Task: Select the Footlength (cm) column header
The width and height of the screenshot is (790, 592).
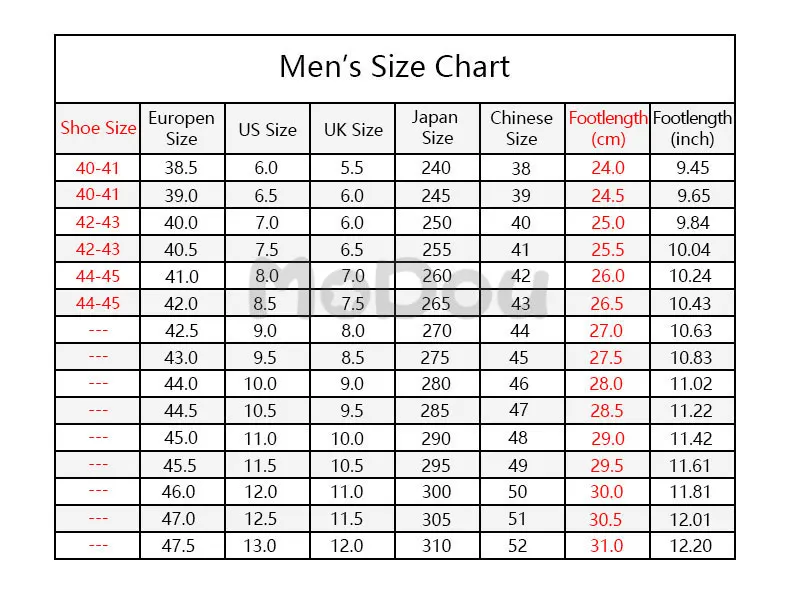Action: [x=608, y=128]
